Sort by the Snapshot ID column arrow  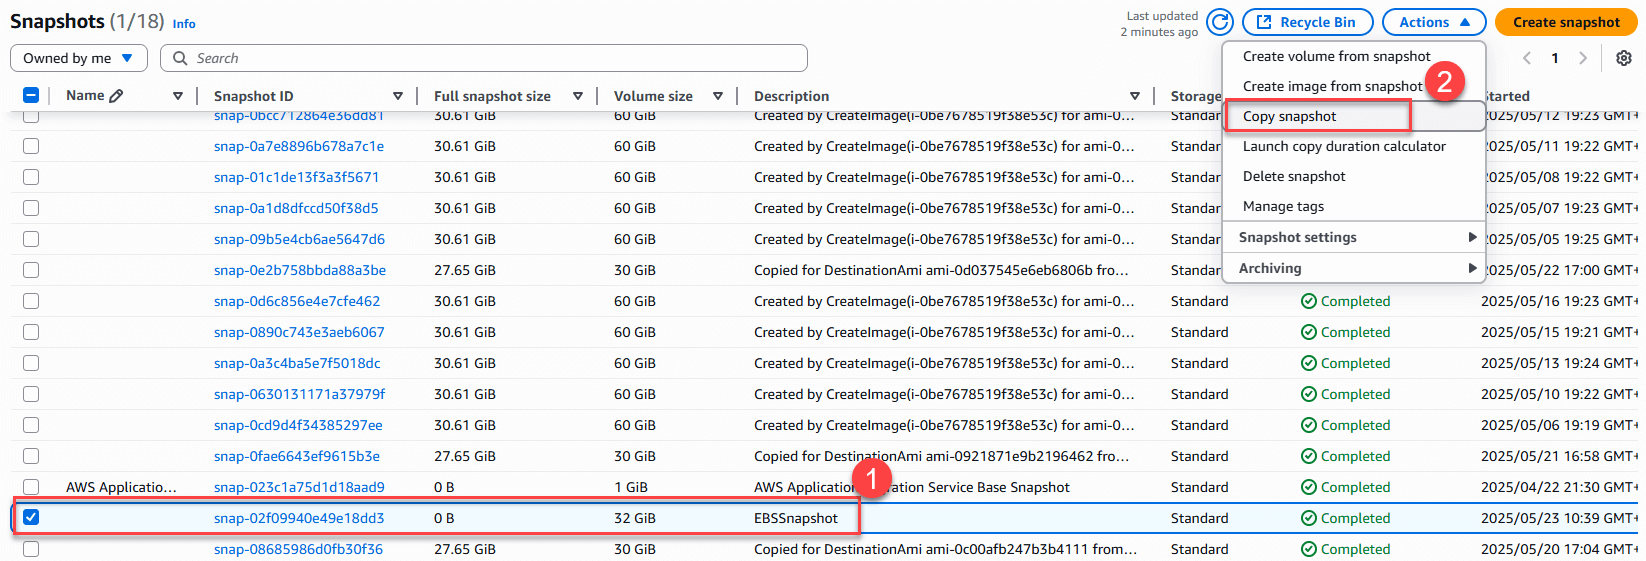[397, 96]
